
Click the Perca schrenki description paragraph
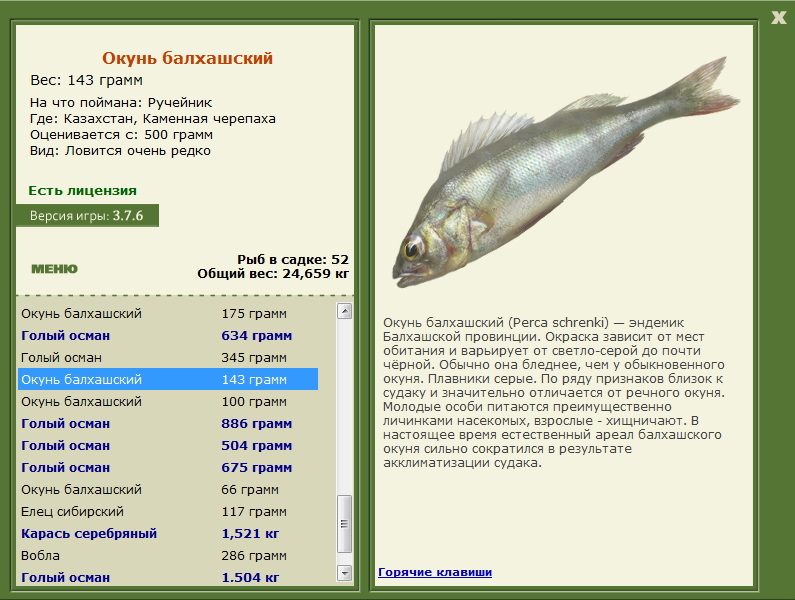554,393
